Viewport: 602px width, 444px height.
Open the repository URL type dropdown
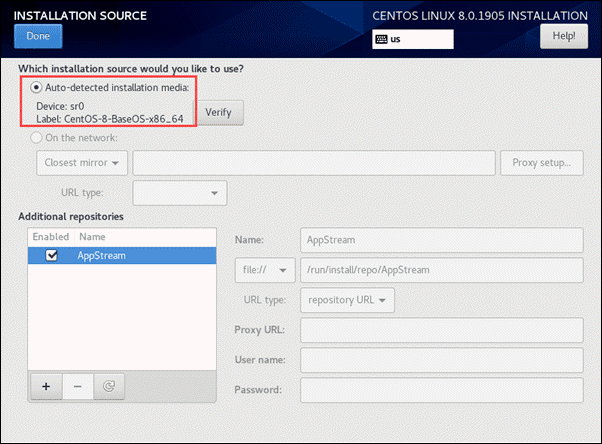347,300
